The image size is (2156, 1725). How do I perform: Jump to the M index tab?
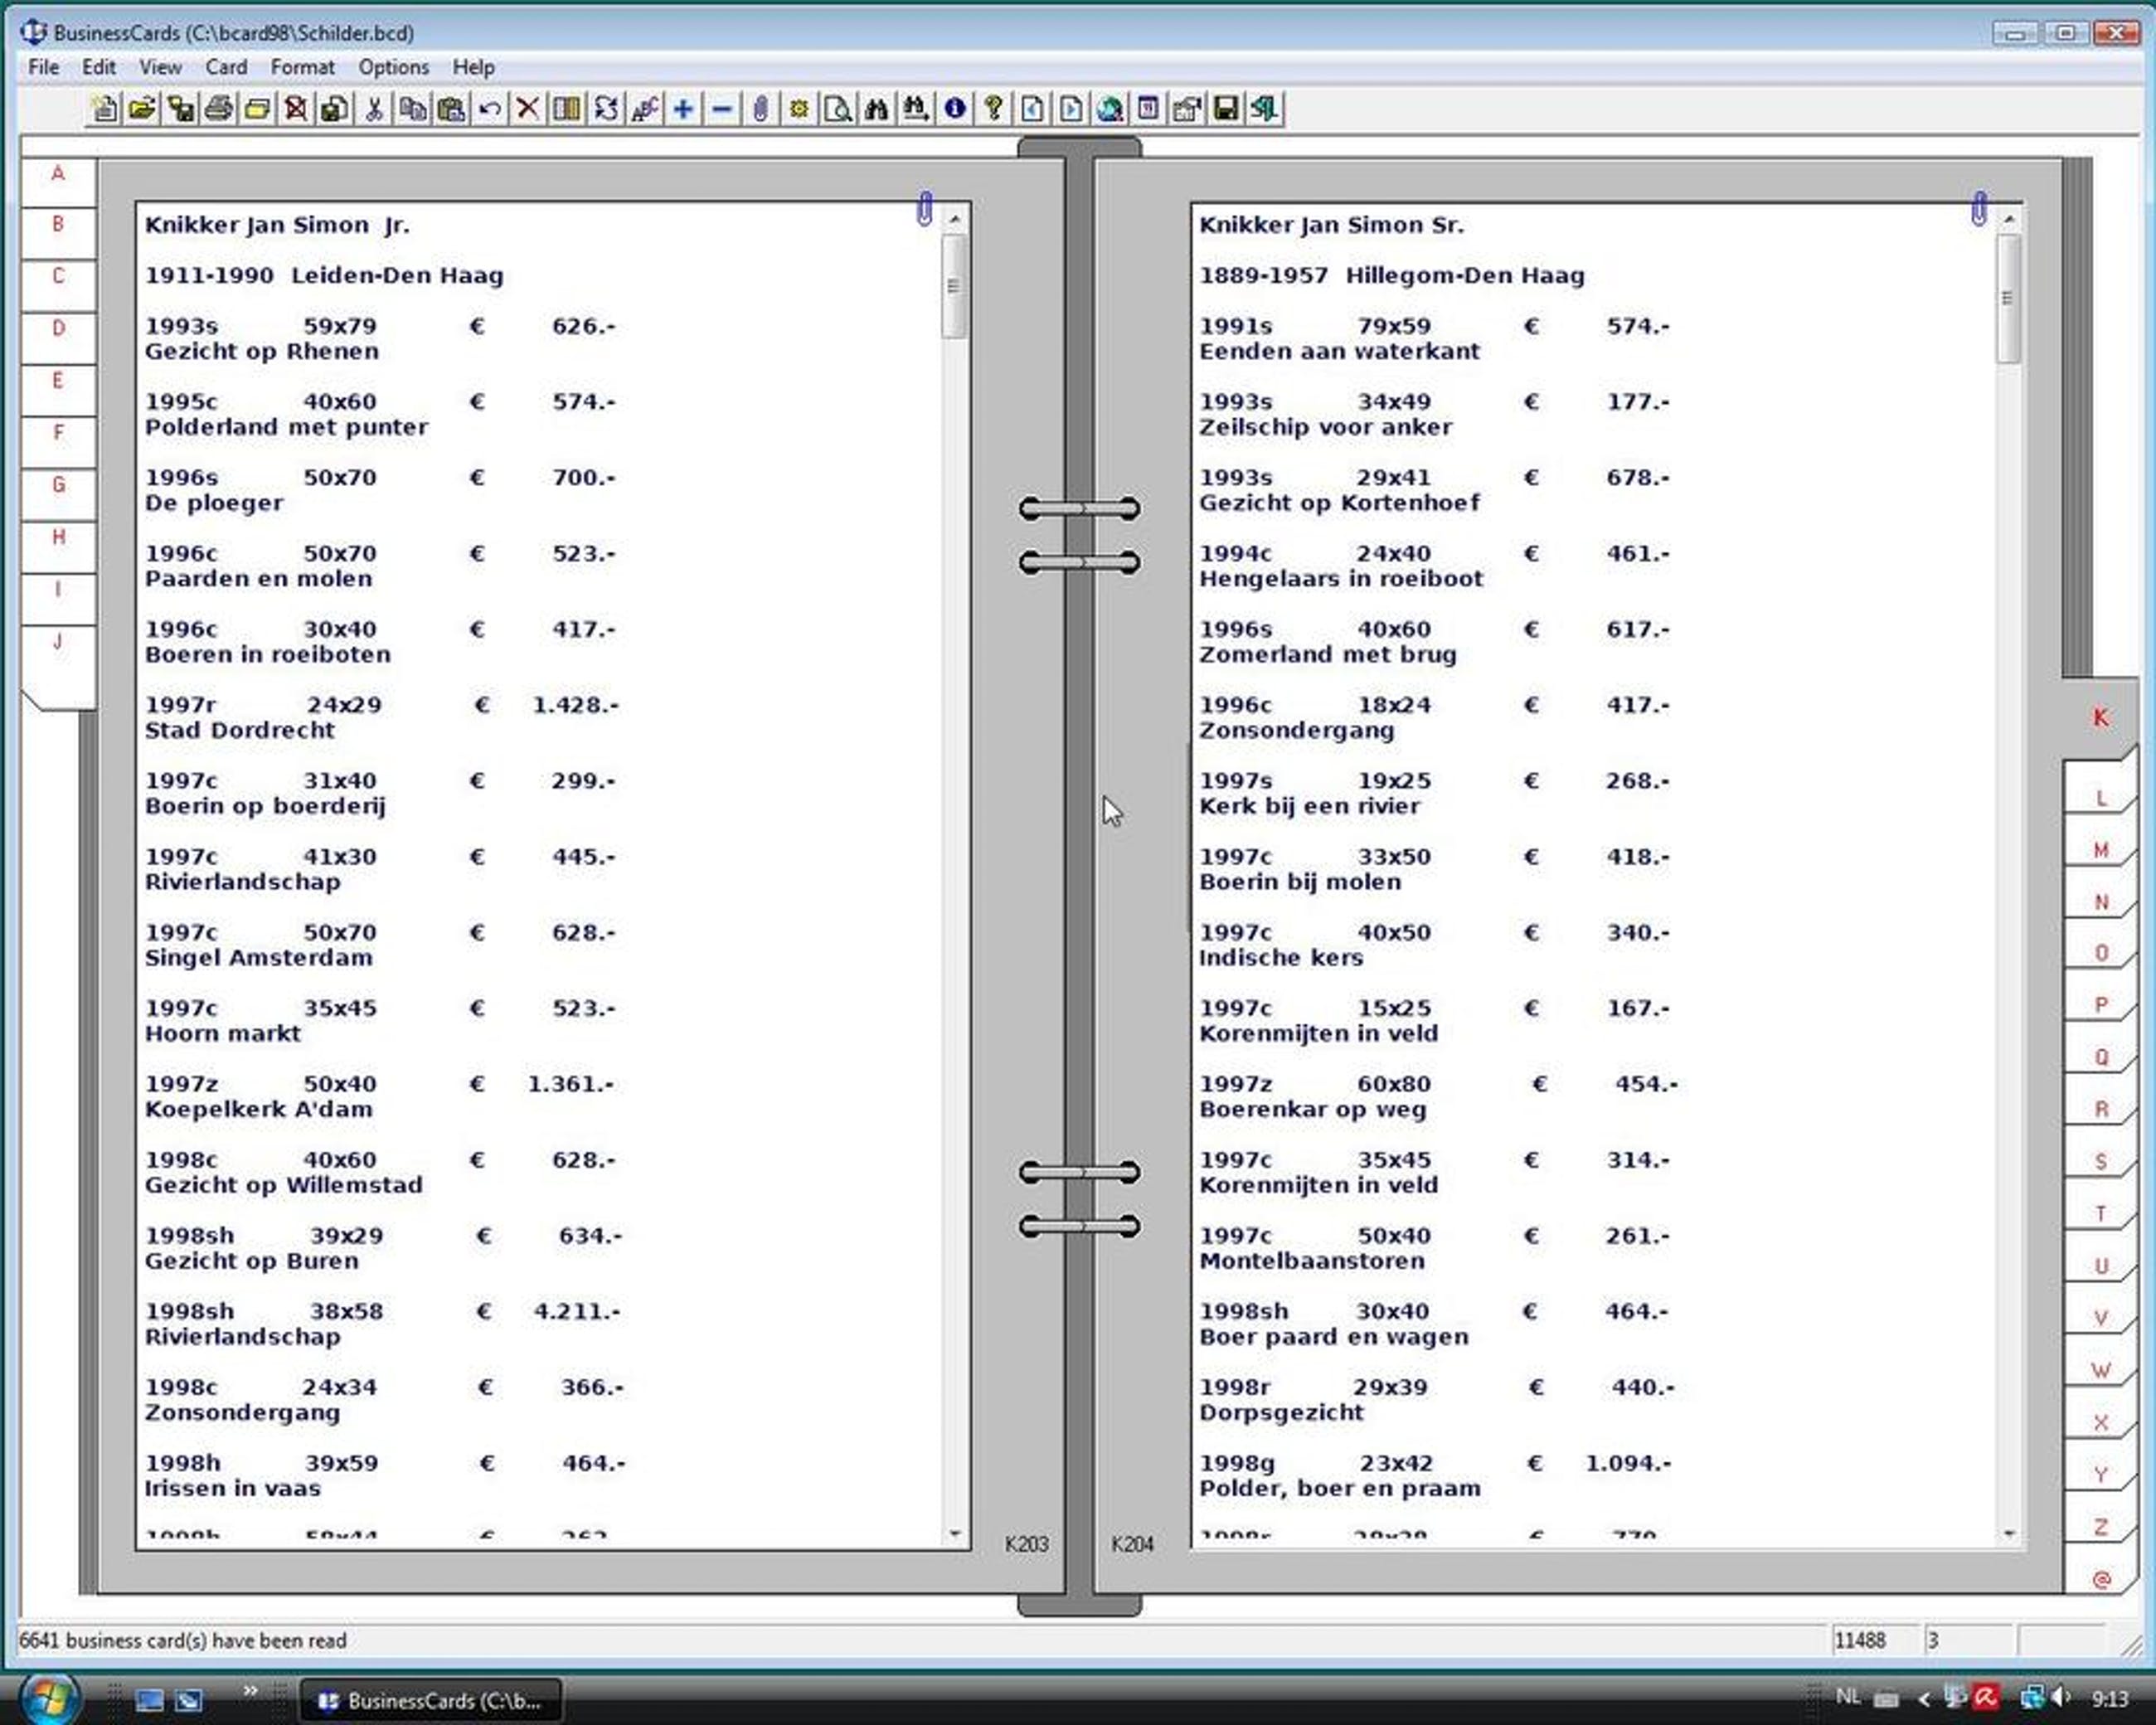[2100, 850]
